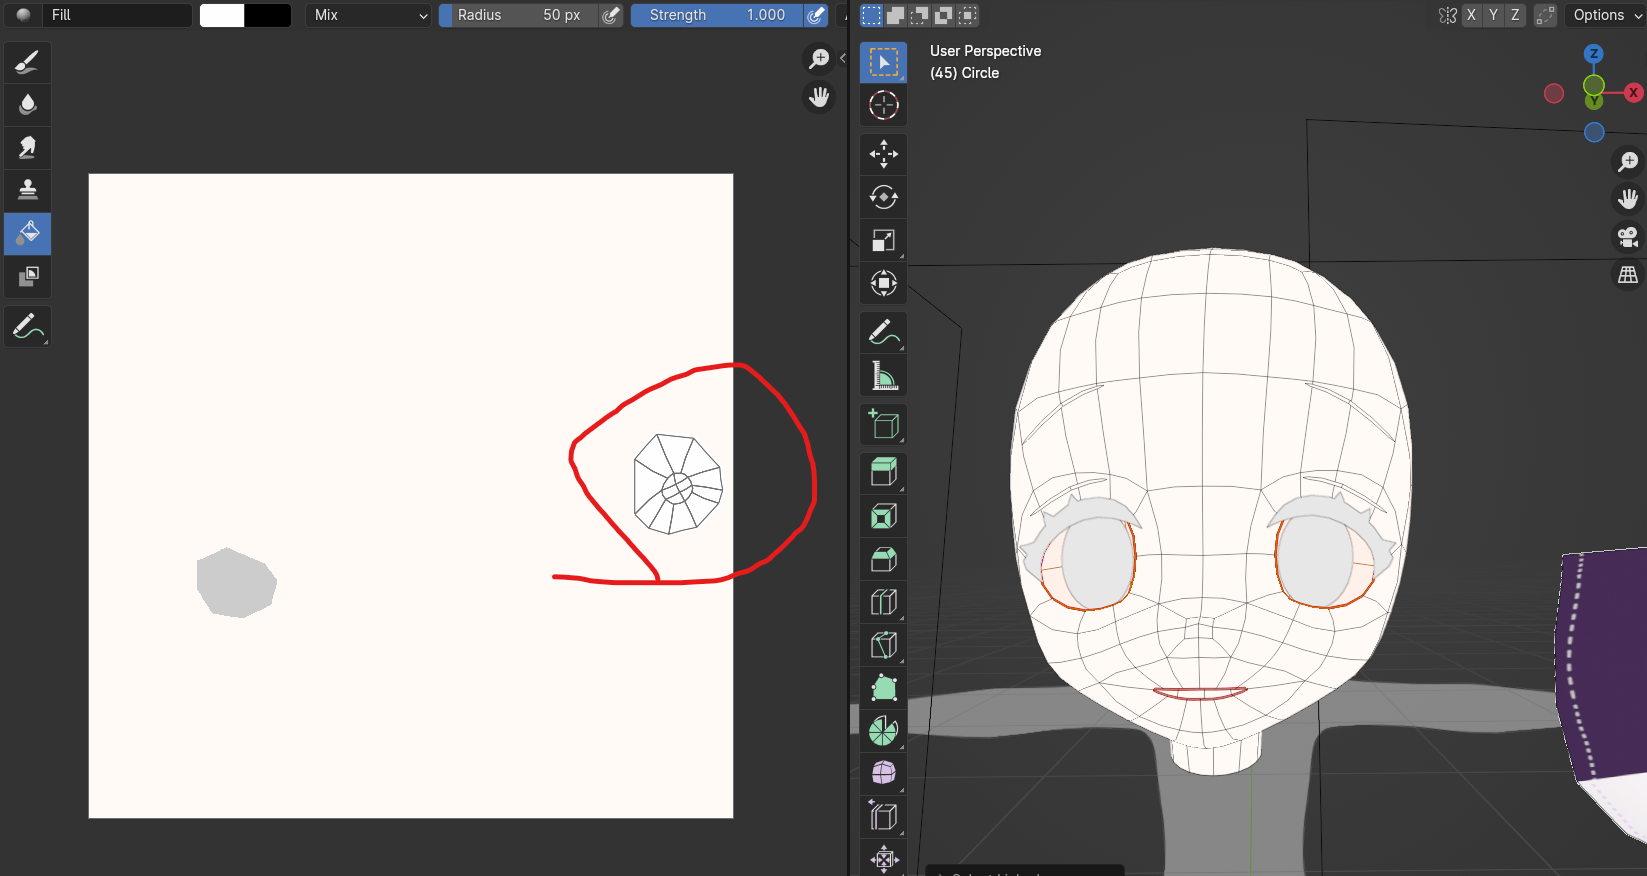Snap view to Z axis gizmo
The height and width of the screenshot is (876, 1647).
click(x=1594, y=53)
